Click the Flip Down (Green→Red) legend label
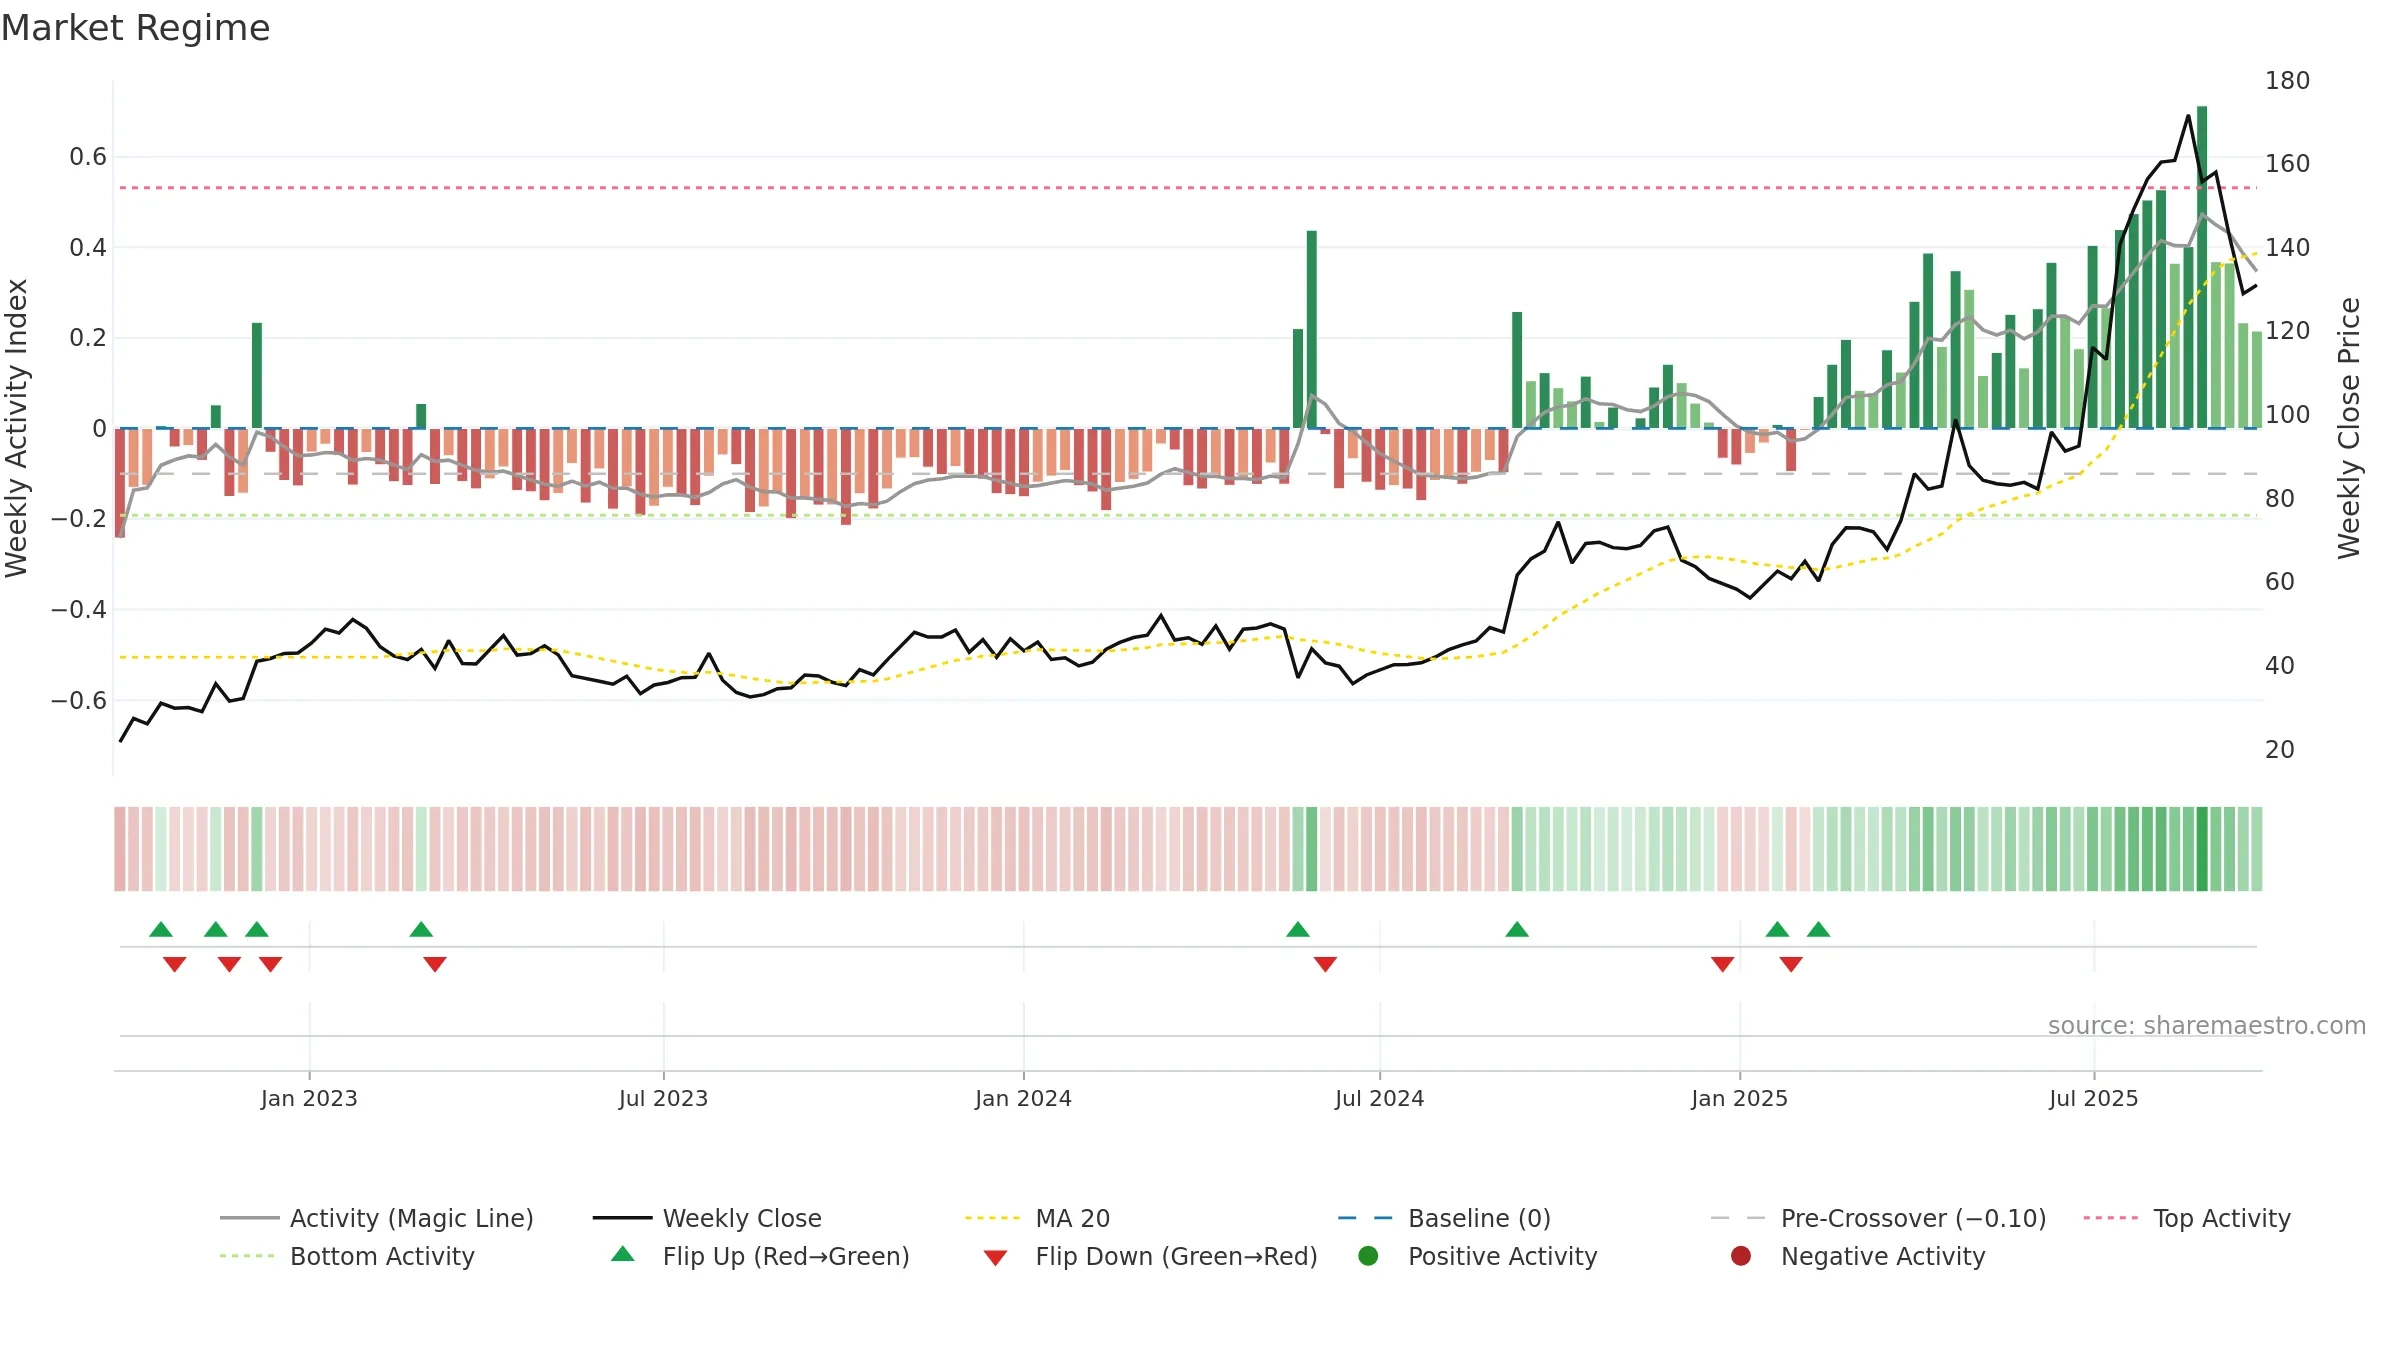The width and height of the screenshot is (2400, 1350). click(1176, 1256)
